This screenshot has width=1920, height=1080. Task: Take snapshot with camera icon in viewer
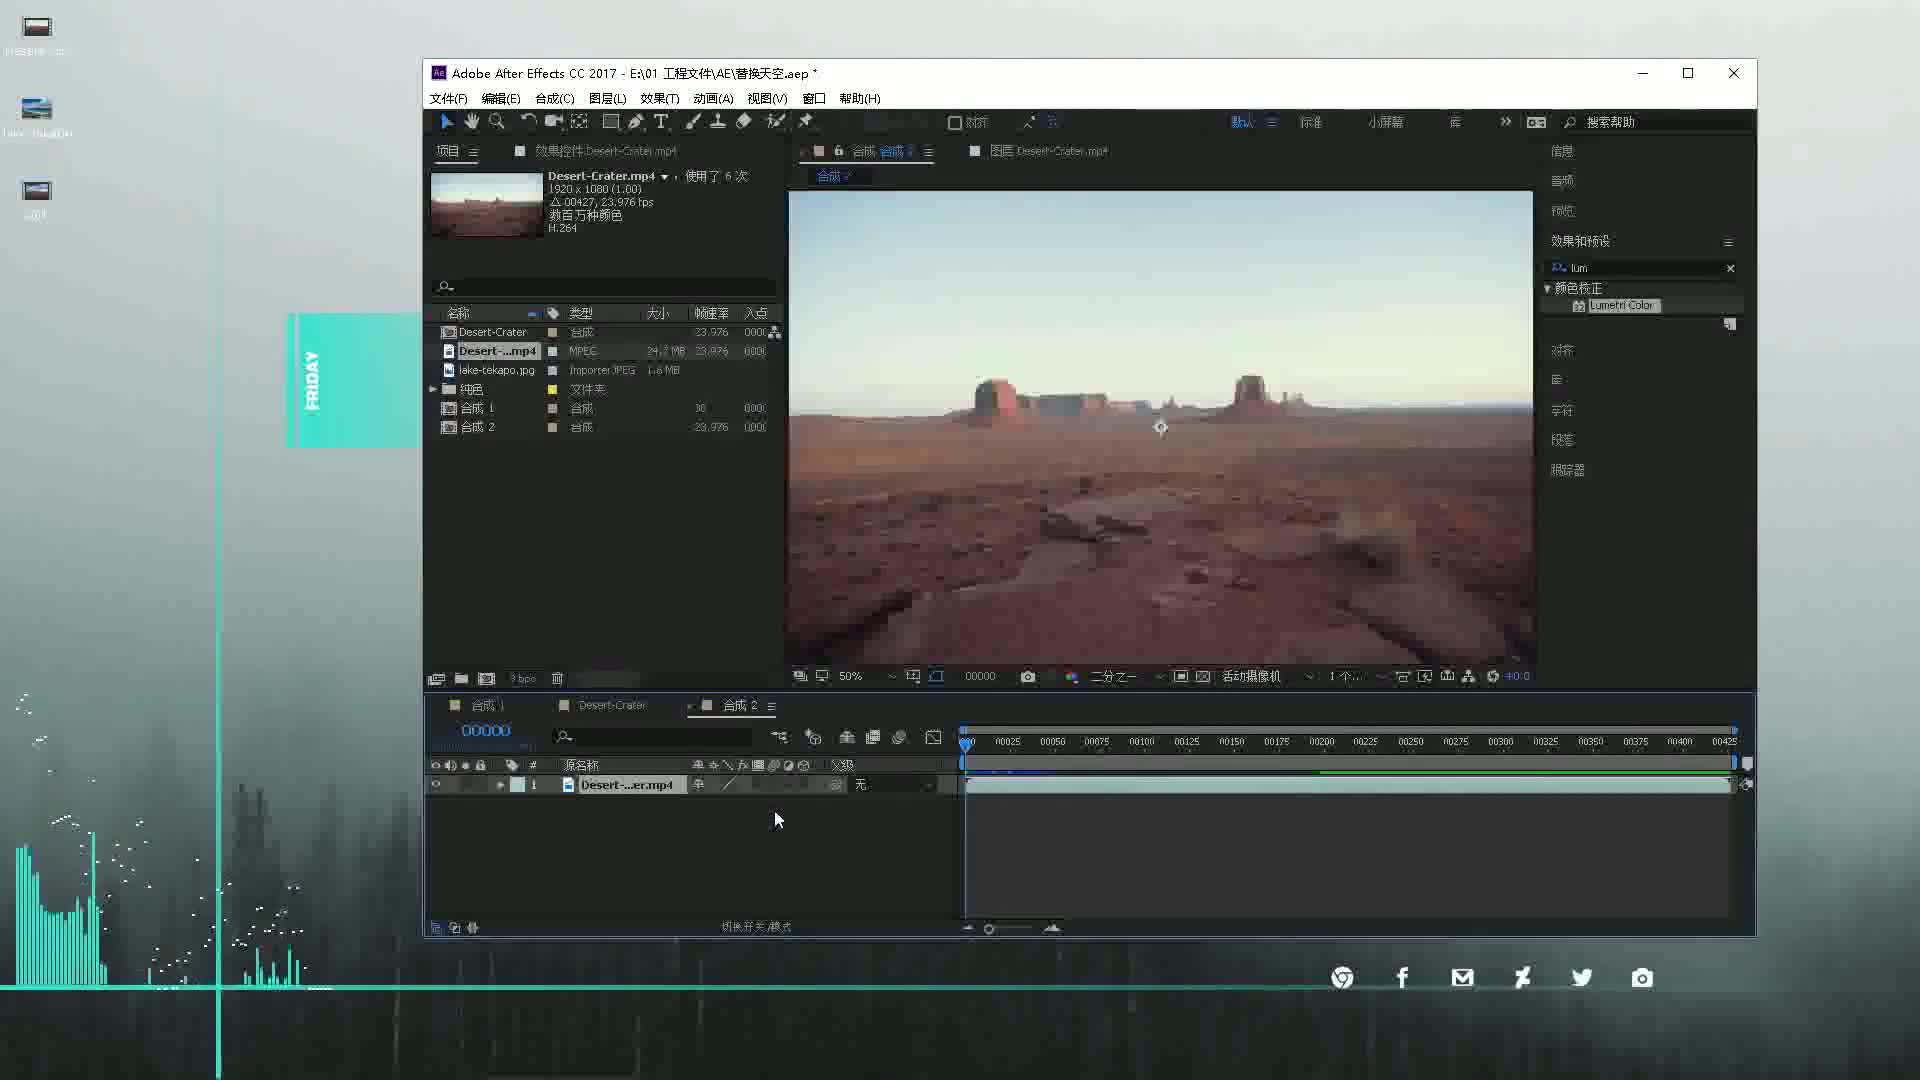(1028, 677)
